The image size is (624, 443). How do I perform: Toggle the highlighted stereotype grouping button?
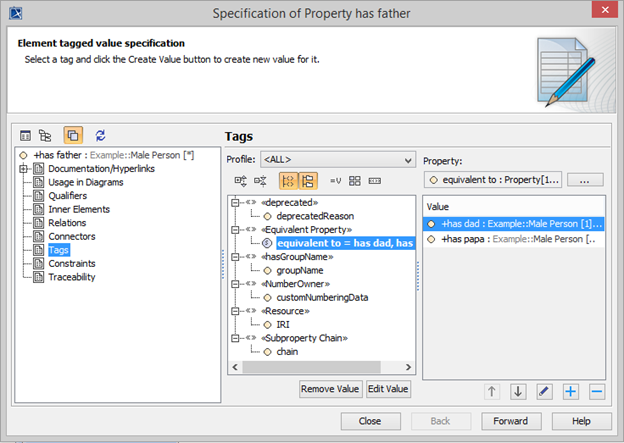coord(287,181)
